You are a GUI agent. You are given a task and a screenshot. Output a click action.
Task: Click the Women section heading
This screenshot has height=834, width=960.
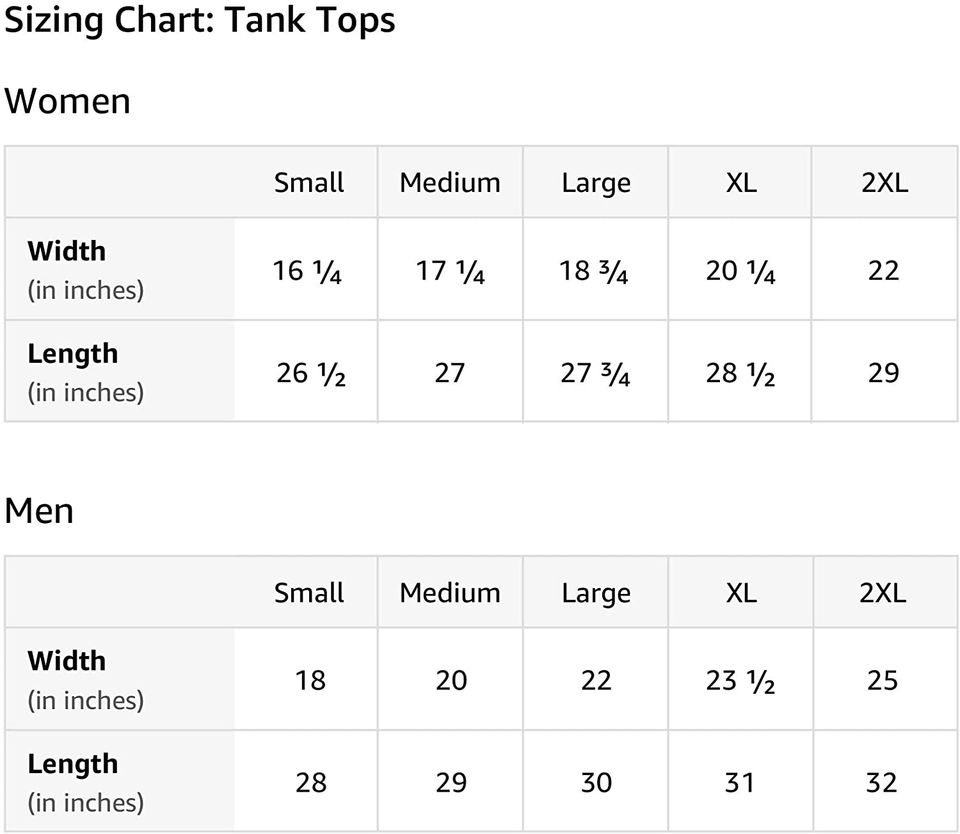click(67, 102)
